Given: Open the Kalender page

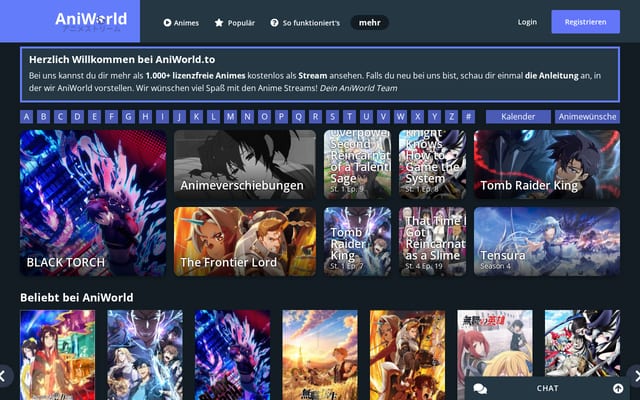Looking at the screenshot, I should coord(518,117).
